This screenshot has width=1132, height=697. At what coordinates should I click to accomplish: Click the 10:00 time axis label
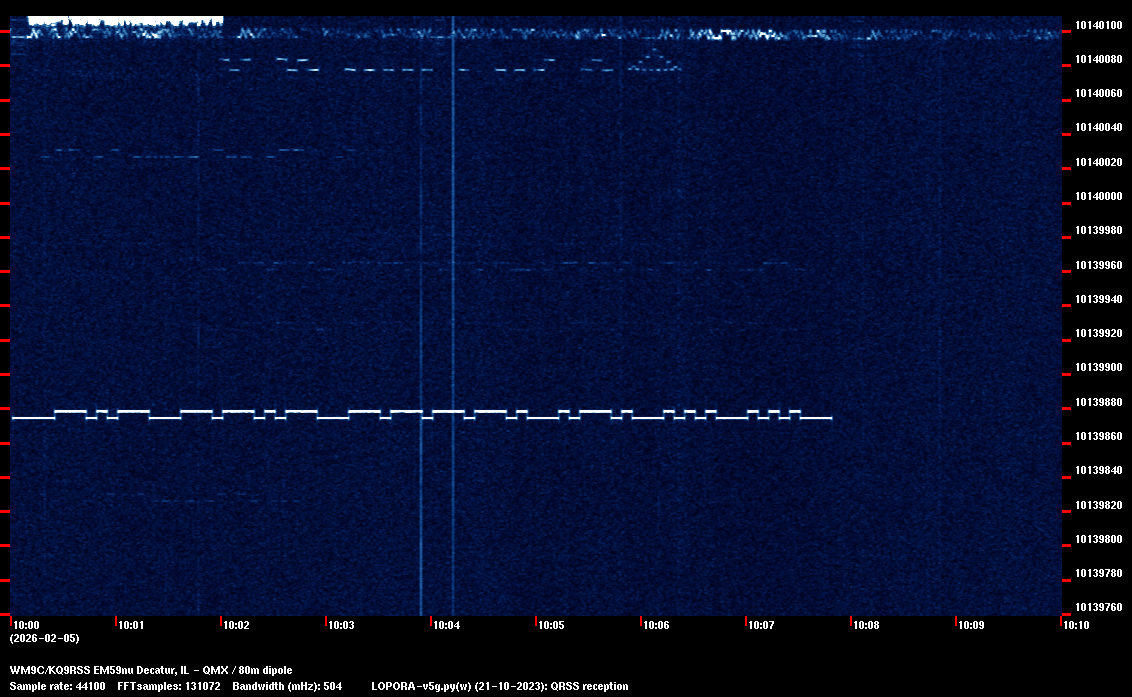26,625
